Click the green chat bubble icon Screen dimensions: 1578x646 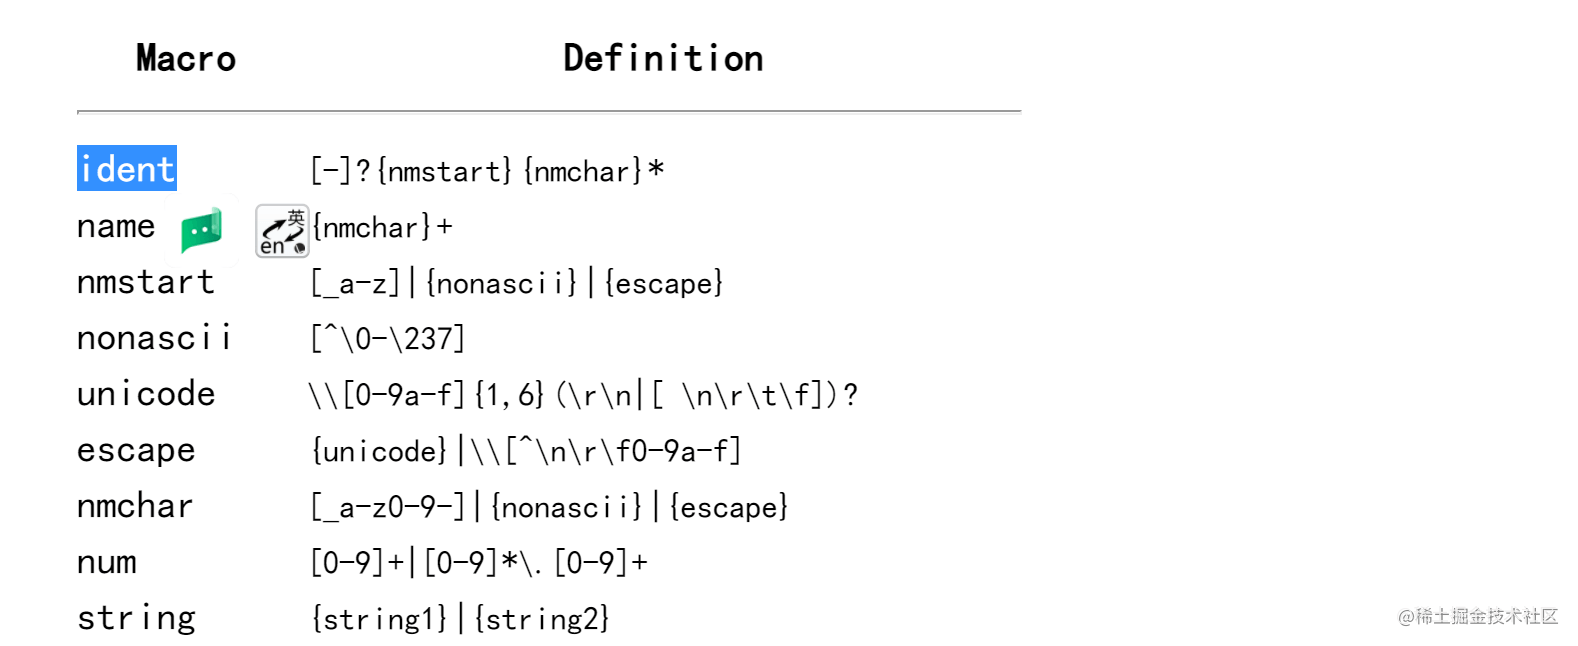point(201,230)
